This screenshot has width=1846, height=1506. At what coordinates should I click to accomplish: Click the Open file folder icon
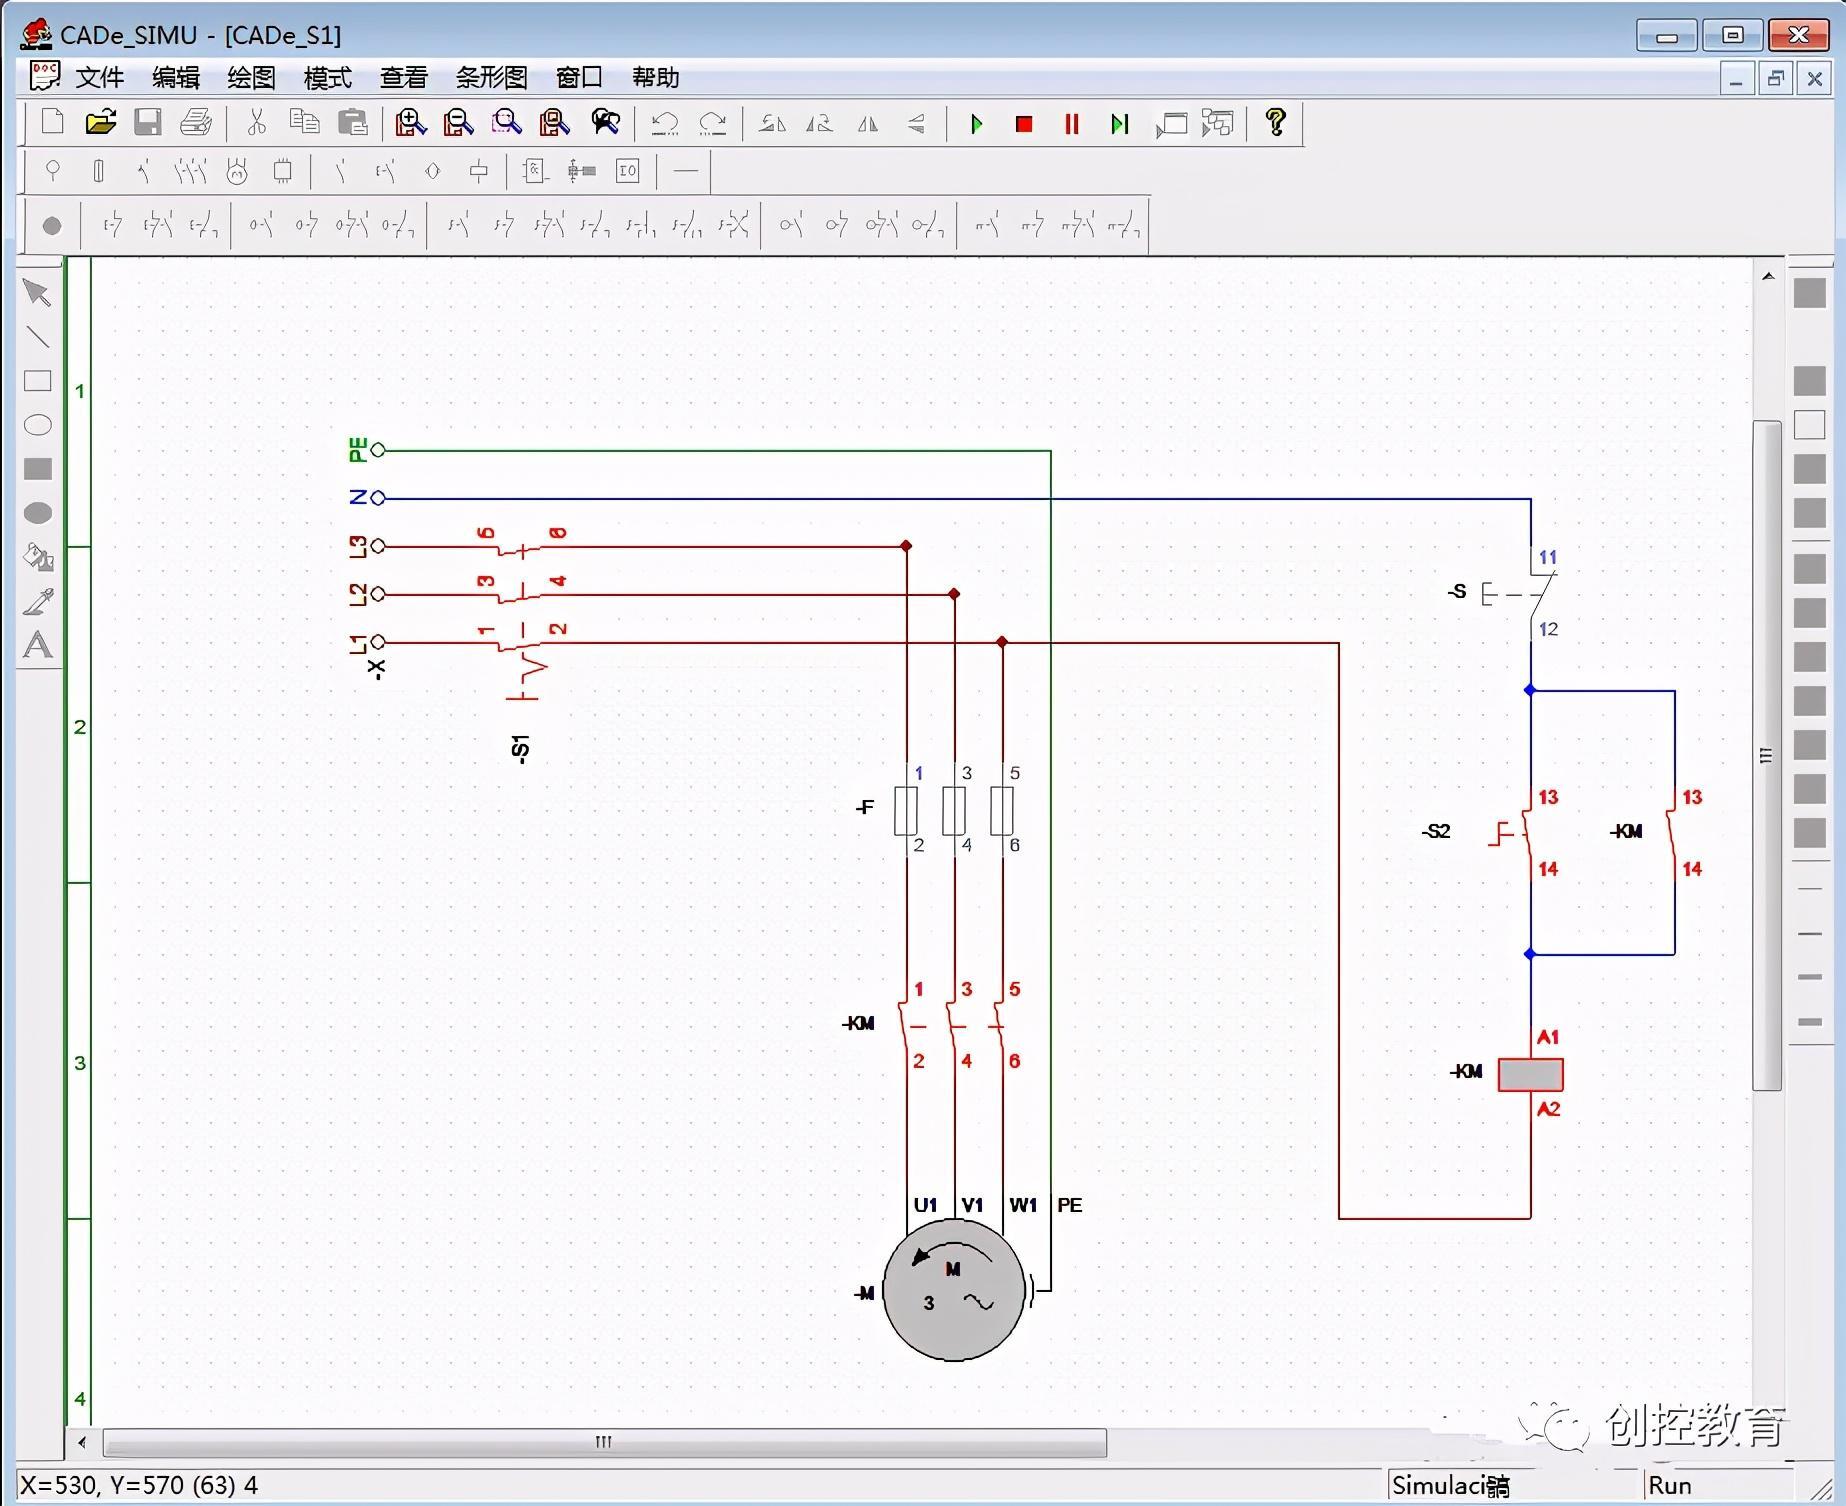[x=101, y=123]
